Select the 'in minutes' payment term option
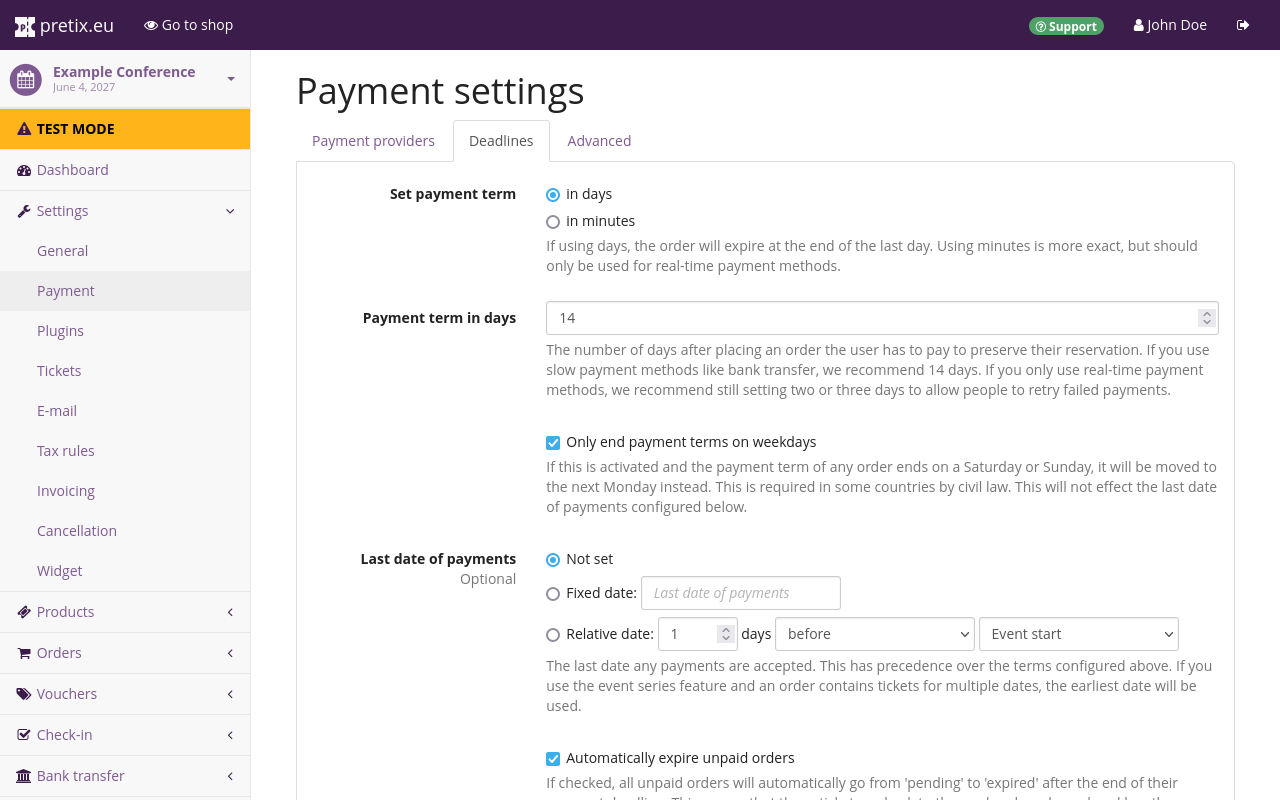Image resolution: width=1280 pixels, height=800 pixels. pos(553,222)
